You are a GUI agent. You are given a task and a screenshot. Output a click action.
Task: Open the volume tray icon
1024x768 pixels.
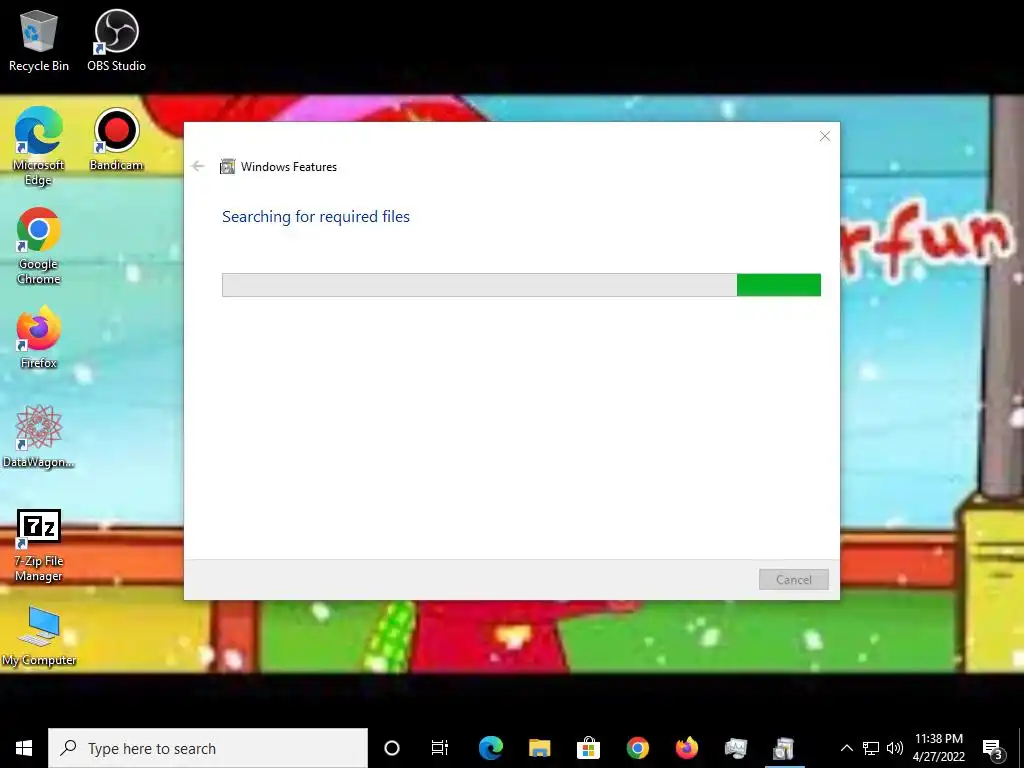point(895,748)
